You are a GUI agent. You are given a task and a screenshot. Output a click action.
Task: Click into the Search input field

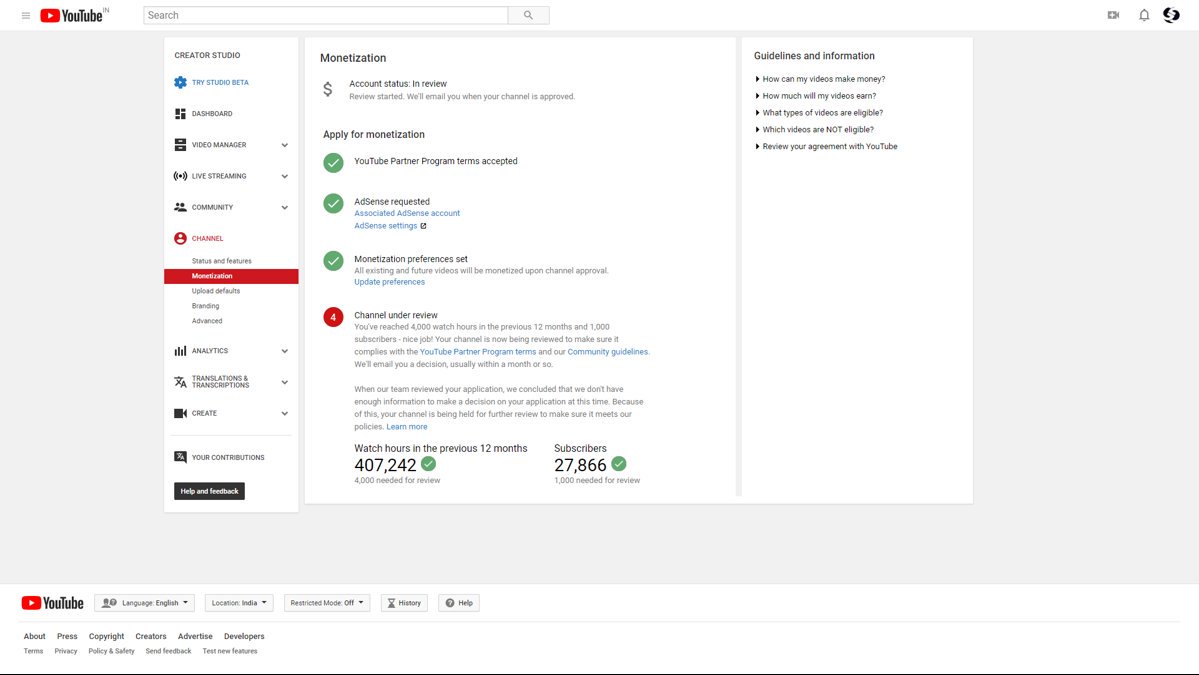click(326, 15)
